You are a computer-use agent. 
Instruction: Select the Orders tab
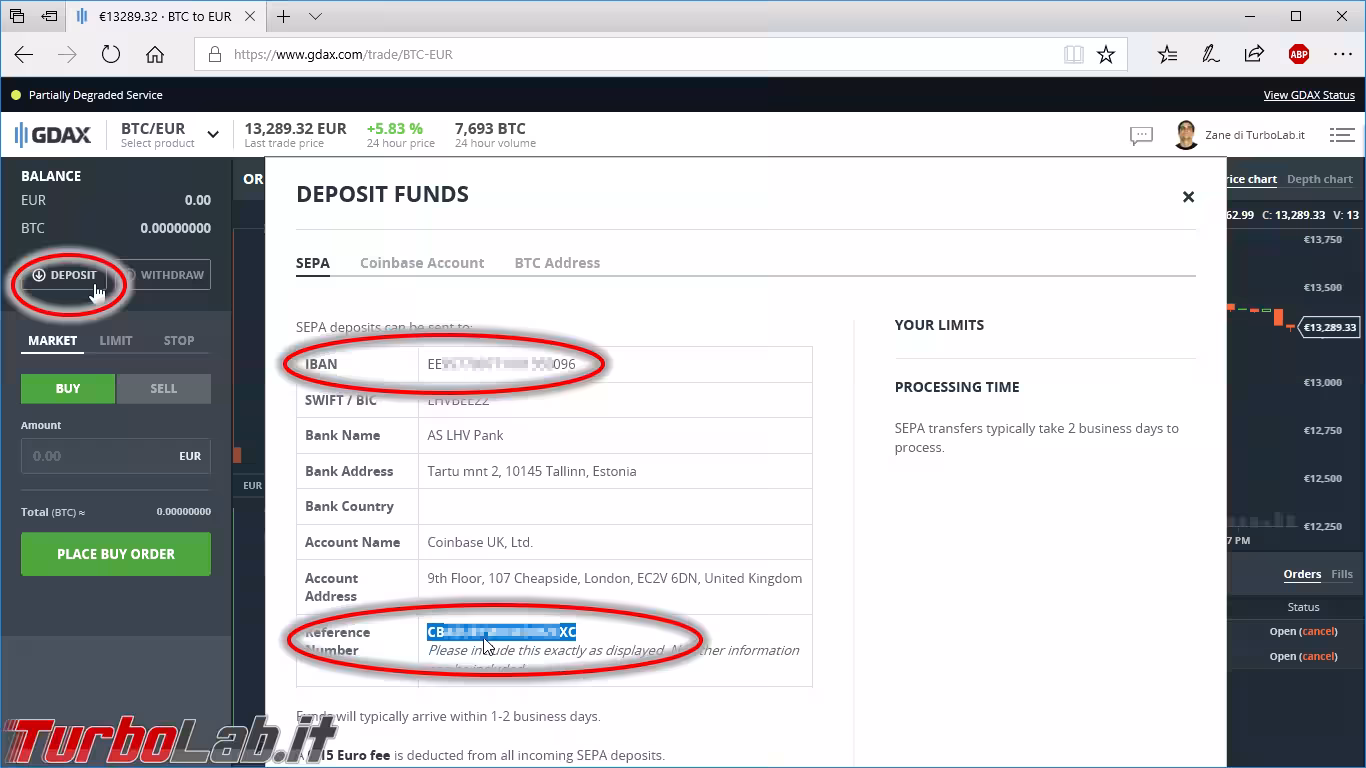pos(1302,574)
